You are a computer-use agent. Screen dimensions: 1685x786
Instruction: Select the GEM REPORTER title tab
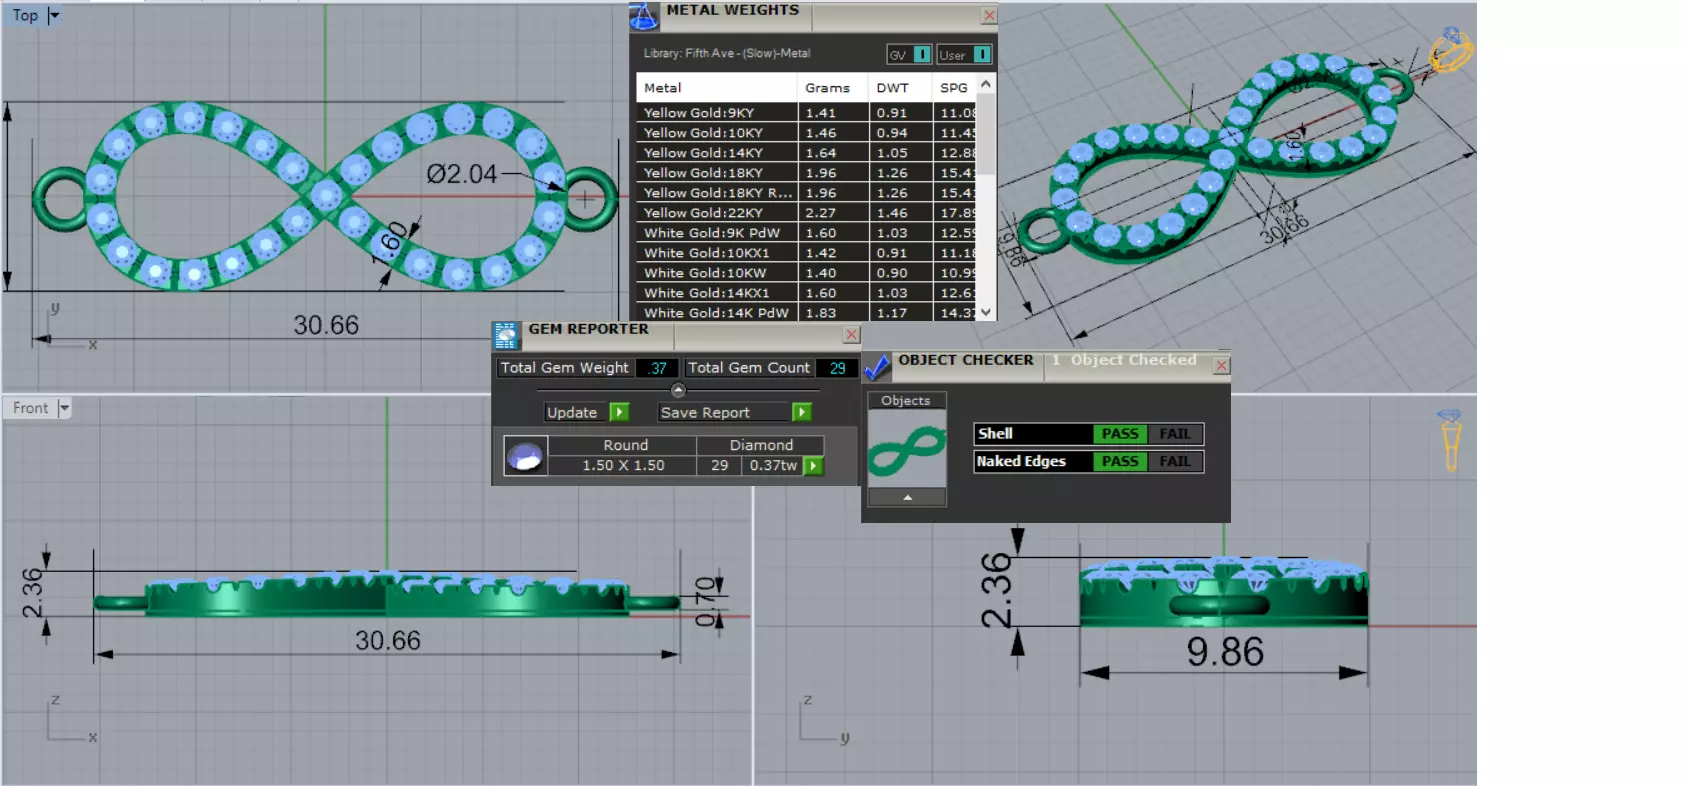click(588, 329)
